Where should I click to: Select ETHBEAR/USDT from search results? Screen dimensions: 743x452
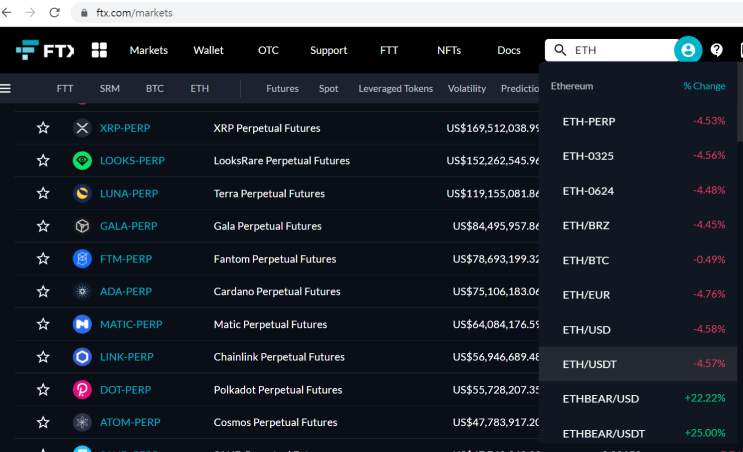pos(638,433)
